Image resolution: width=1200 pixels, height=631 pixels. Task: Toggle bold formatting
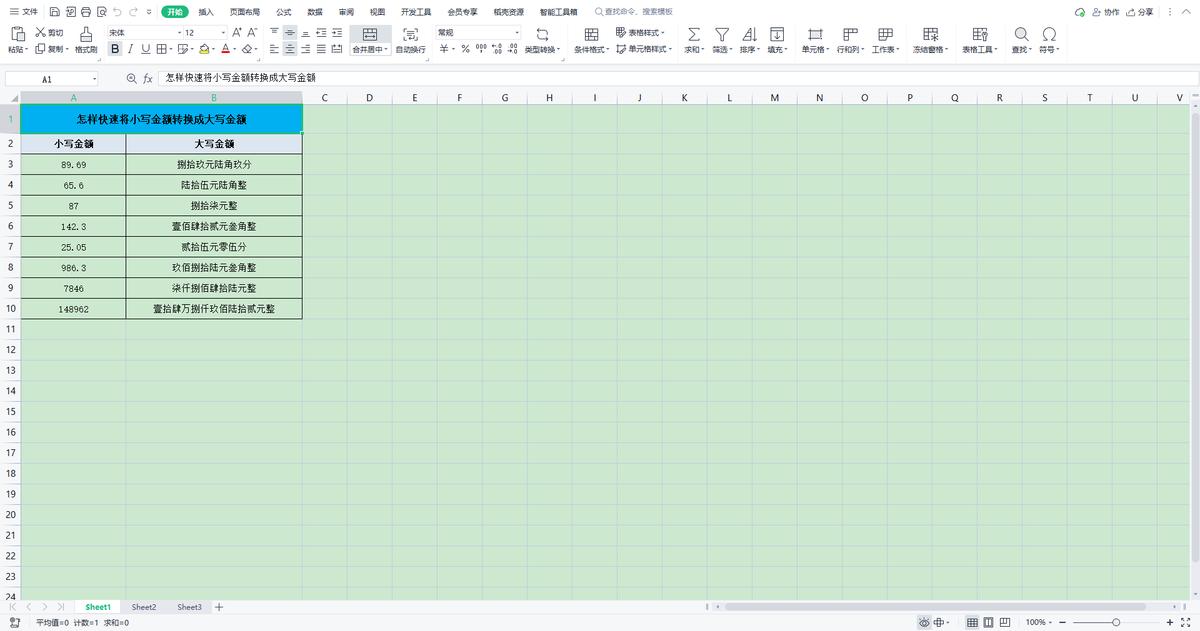(115, 47)
